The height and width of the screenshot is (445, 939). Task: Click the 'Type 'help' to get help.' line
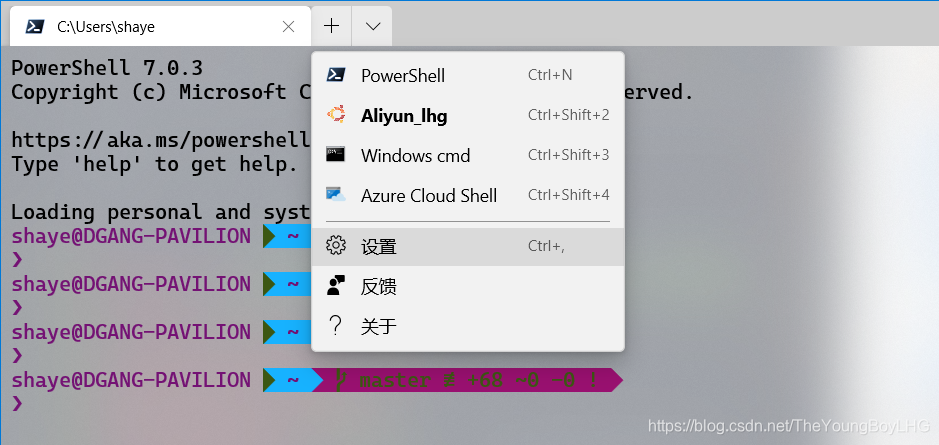[155, 164]
